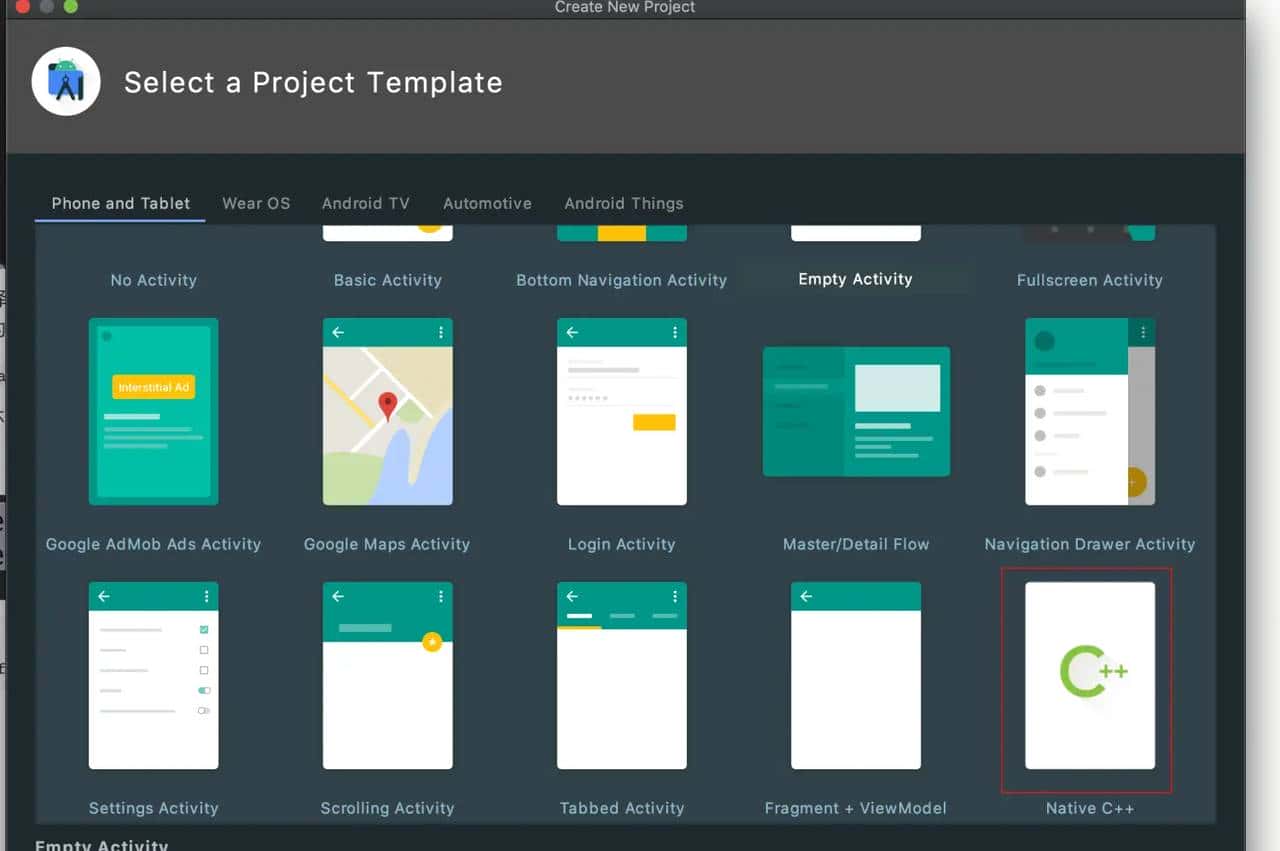This screenshot has height=851, width=1280.
Task: Choose the Master/Detail Flow template
Action: coord(856,412)
